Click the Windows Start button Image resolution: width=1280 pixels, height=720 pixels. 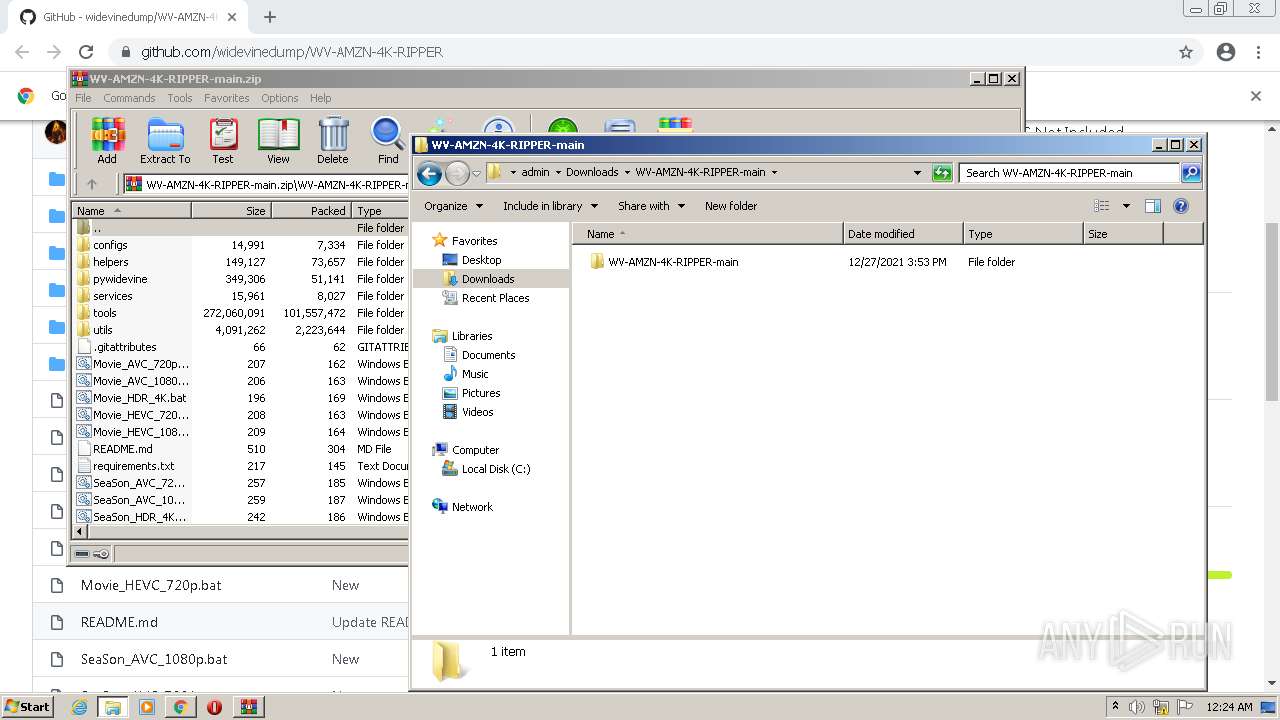(x=28, y=707)
